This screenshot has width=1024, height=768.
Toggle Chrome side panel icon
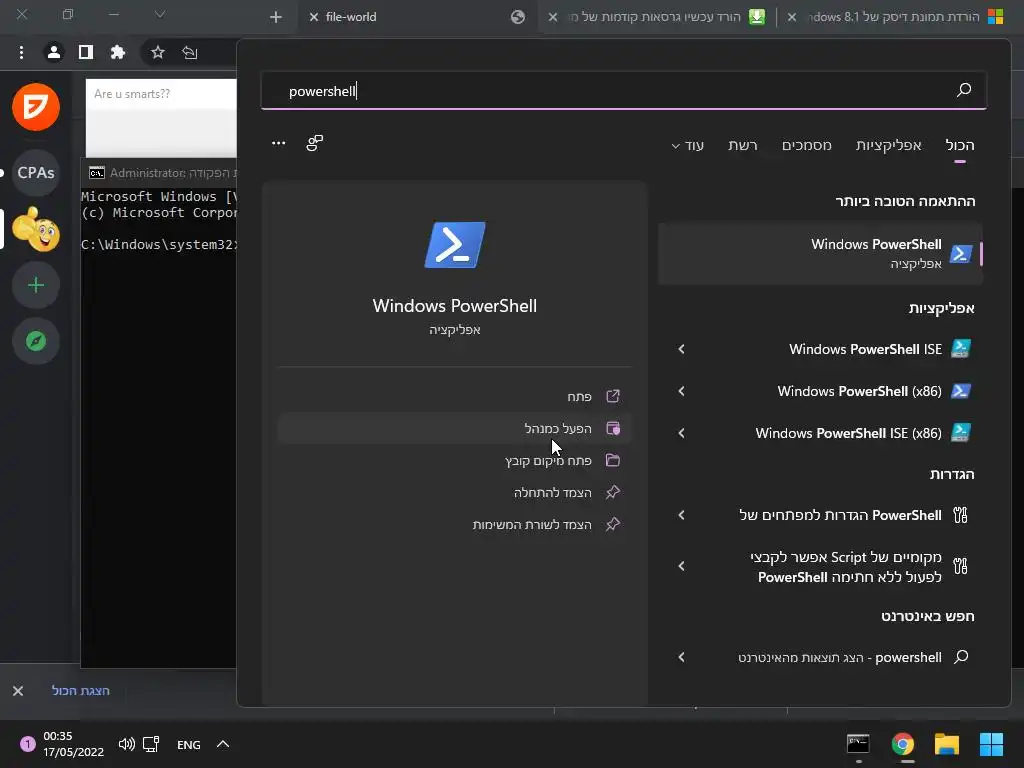pos(86,52)
